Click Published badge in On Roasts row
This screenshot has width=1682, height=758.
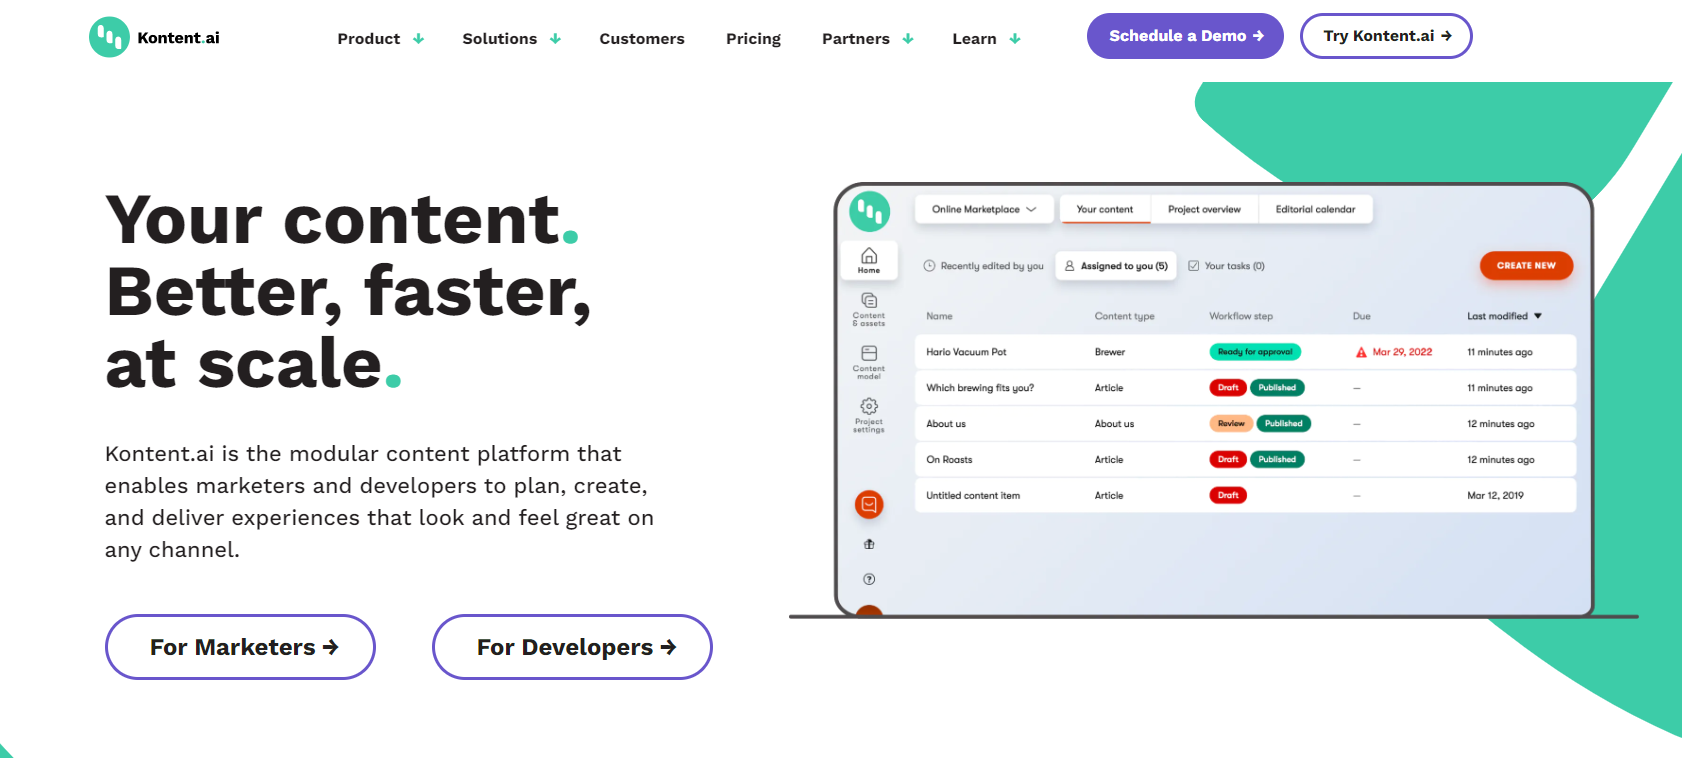click(x=1277, y=460)
